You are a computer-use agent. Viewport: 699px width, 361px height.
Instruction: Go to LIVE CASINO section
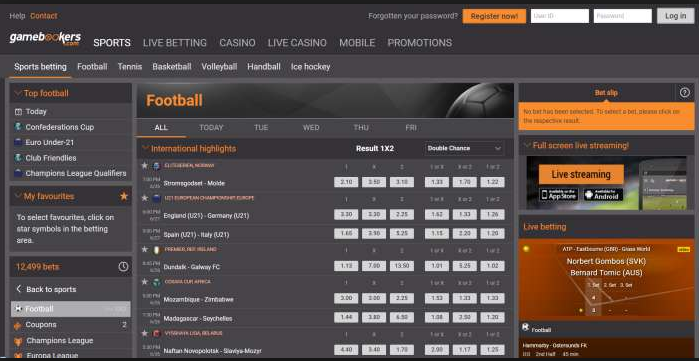(x=297, y=43)
